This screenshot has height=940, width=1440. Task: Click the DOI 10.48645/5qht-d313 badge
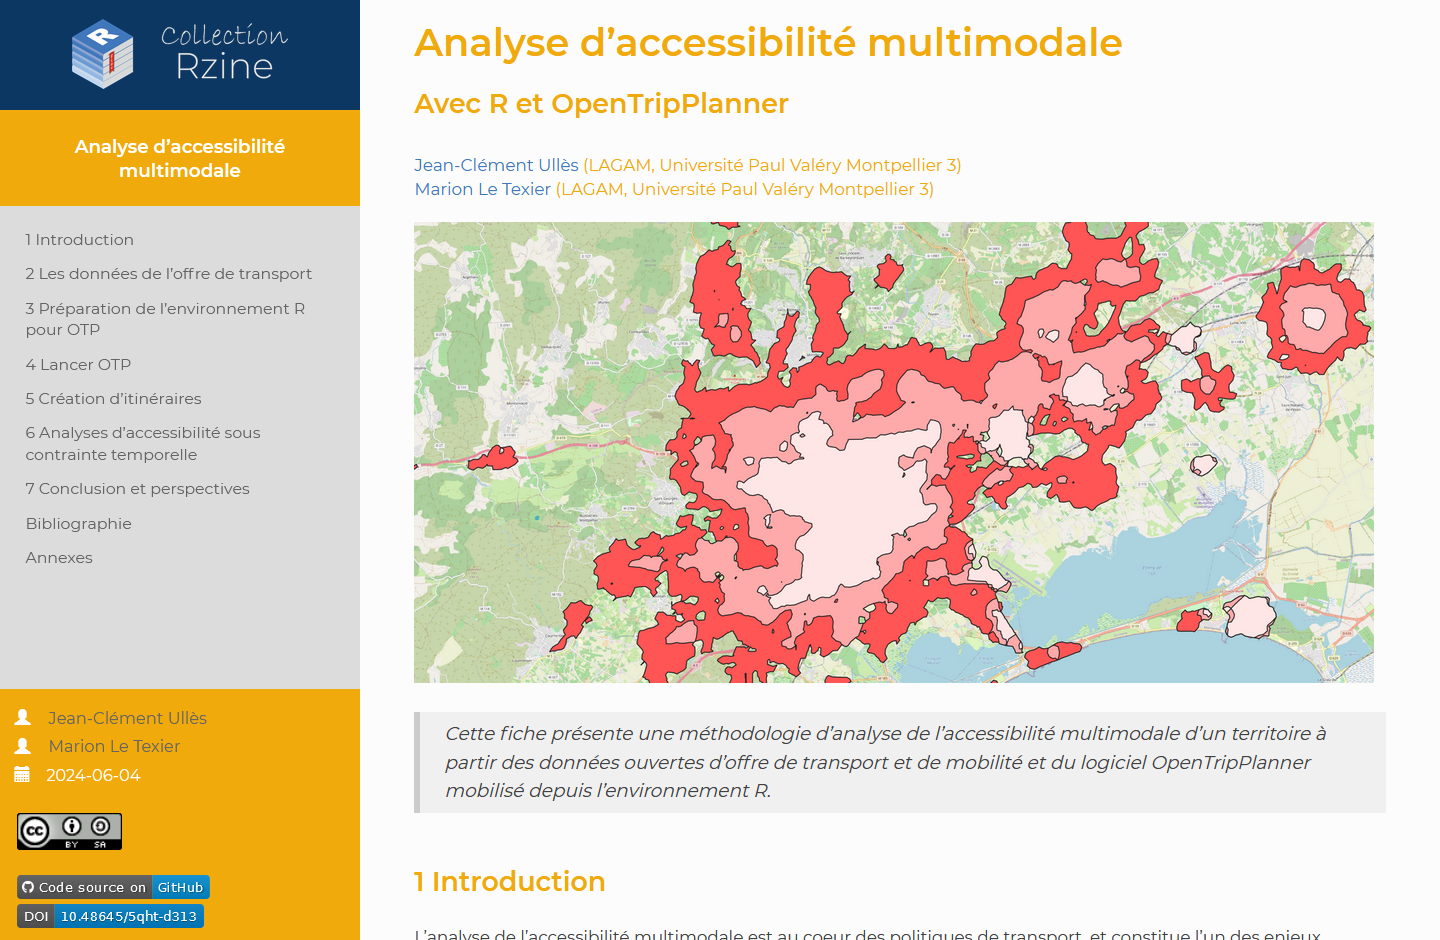tap(110, 916)
